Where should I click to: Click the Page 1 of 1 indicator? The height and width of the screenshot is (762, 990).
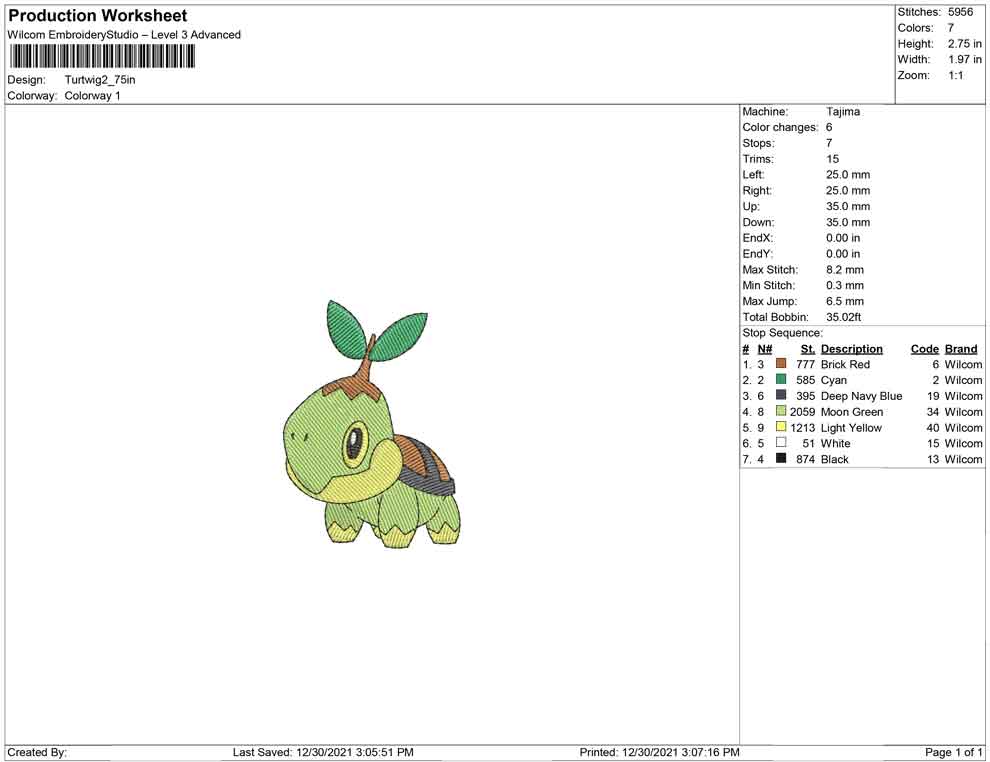(953, 752)
